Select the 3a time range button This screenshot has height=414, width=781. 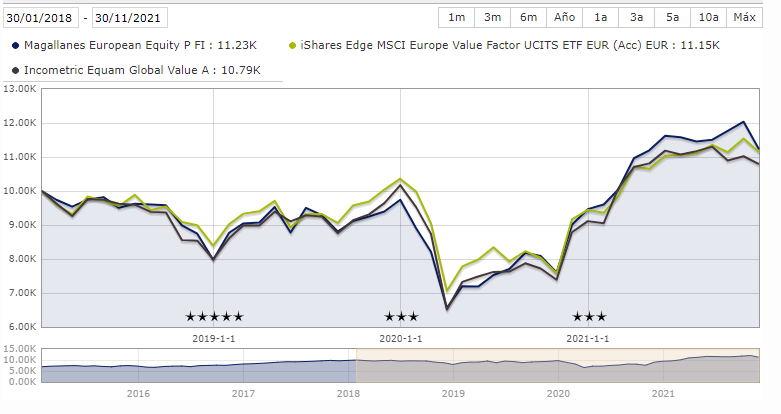[636, 17]
